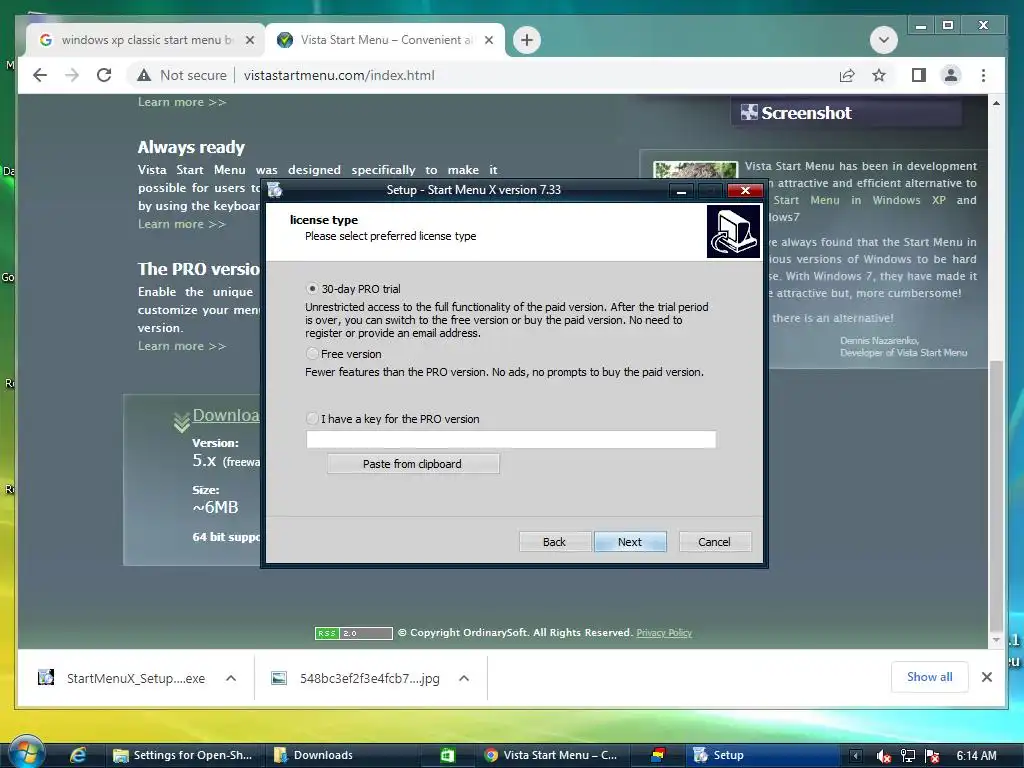Screen dimensions: 1024x768
Task: Click the PRO license key input field
Action: 511,440
